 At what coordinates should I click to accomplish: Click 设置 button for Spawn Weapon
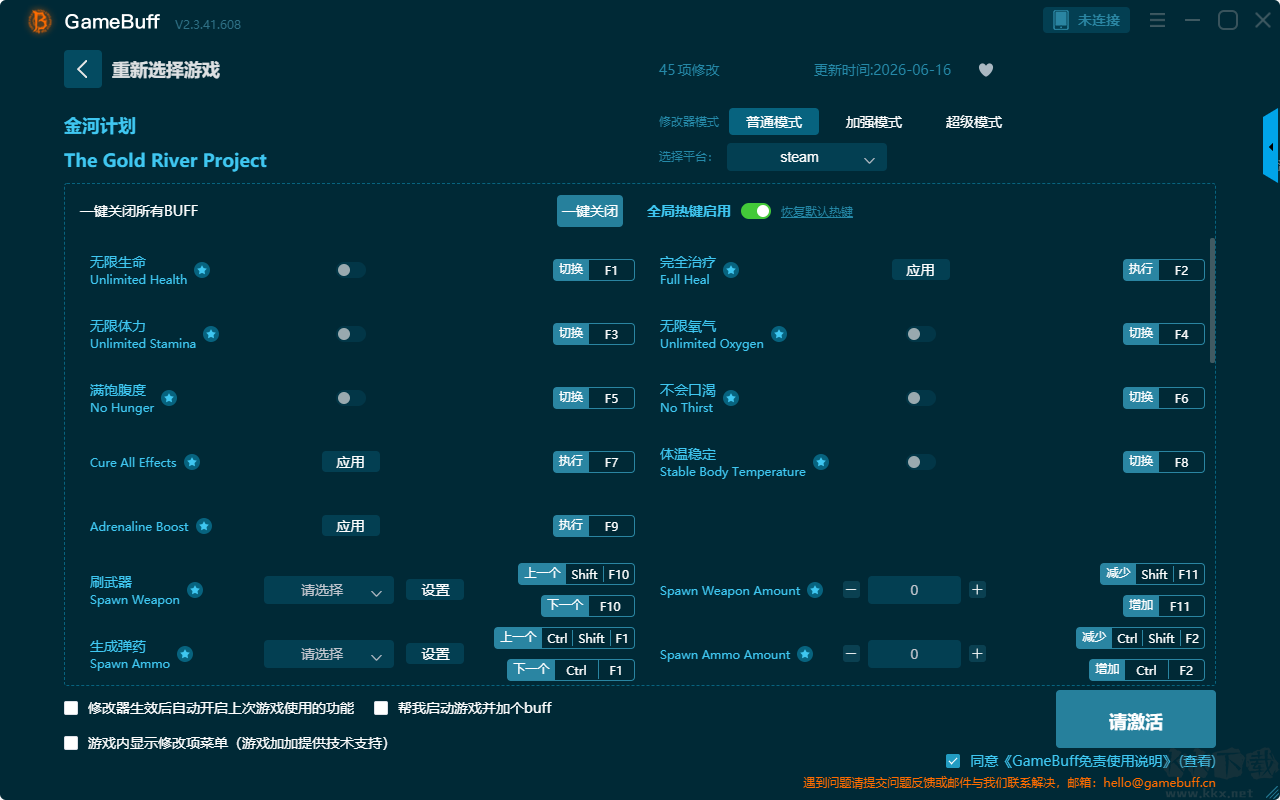[x=435, y=590]
